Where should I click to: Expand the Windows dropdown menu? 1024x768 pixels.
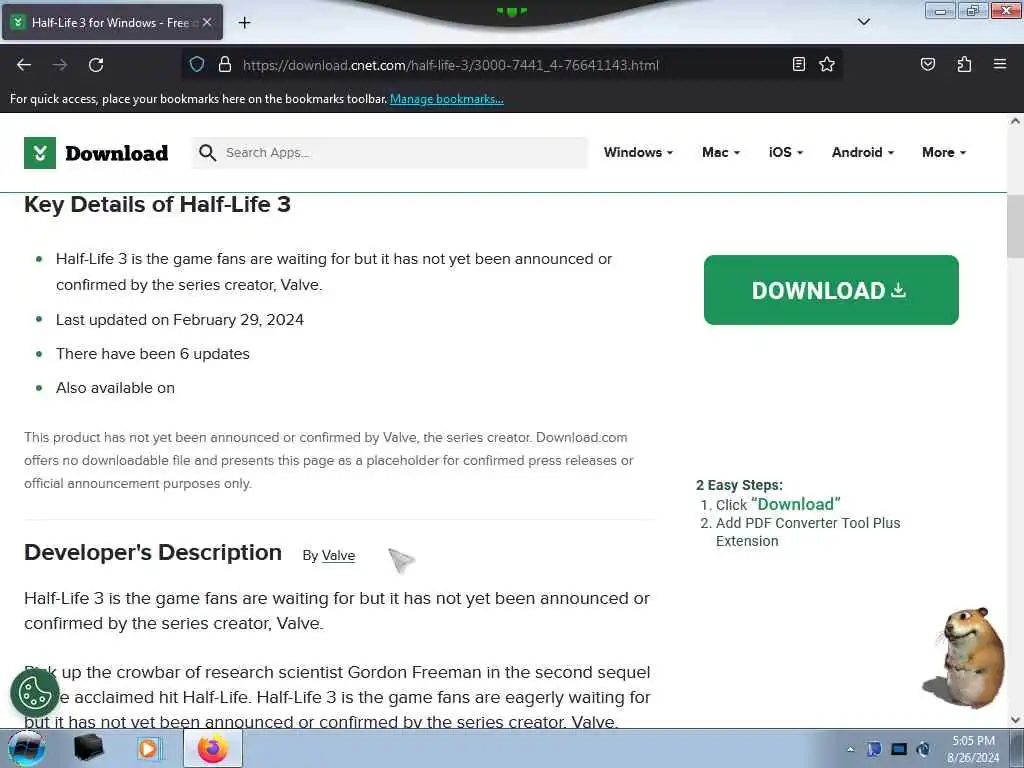(x=638, y=152)
